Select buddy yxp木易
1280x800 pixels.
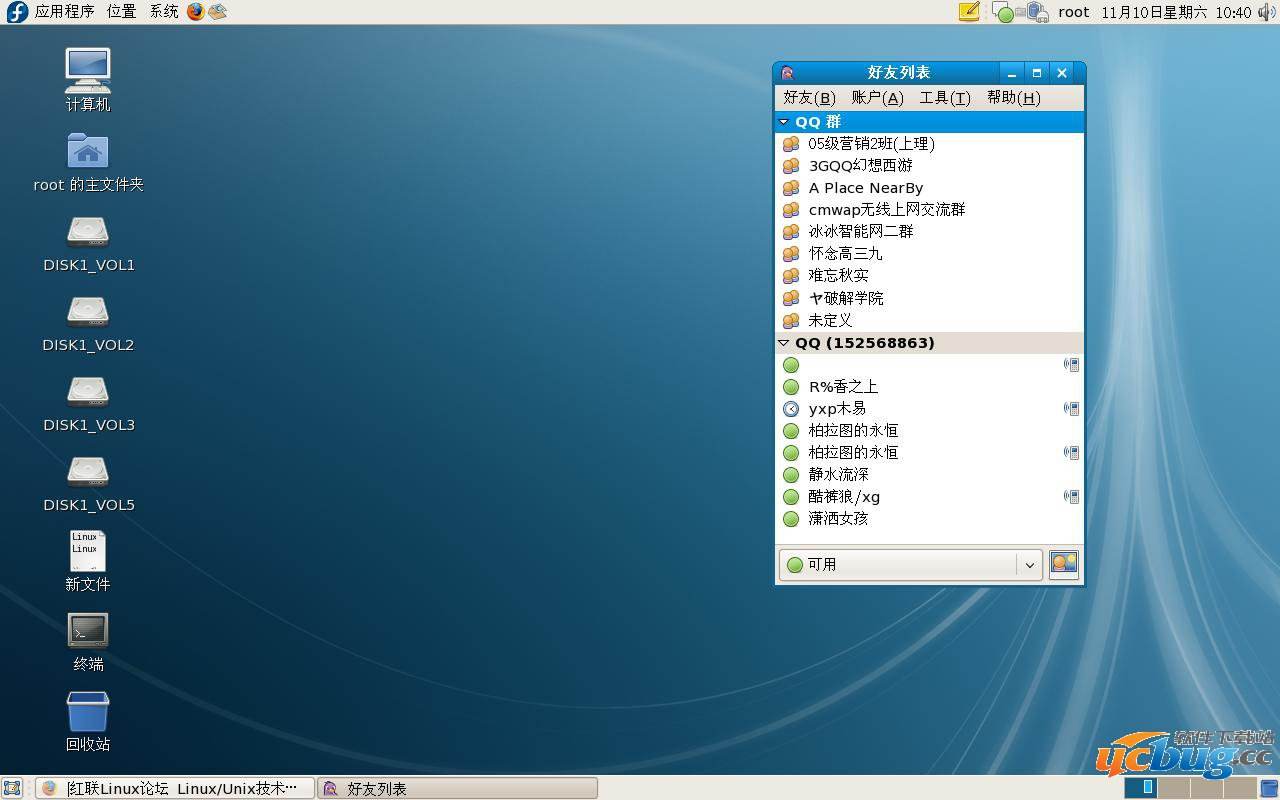coord(929,409)
